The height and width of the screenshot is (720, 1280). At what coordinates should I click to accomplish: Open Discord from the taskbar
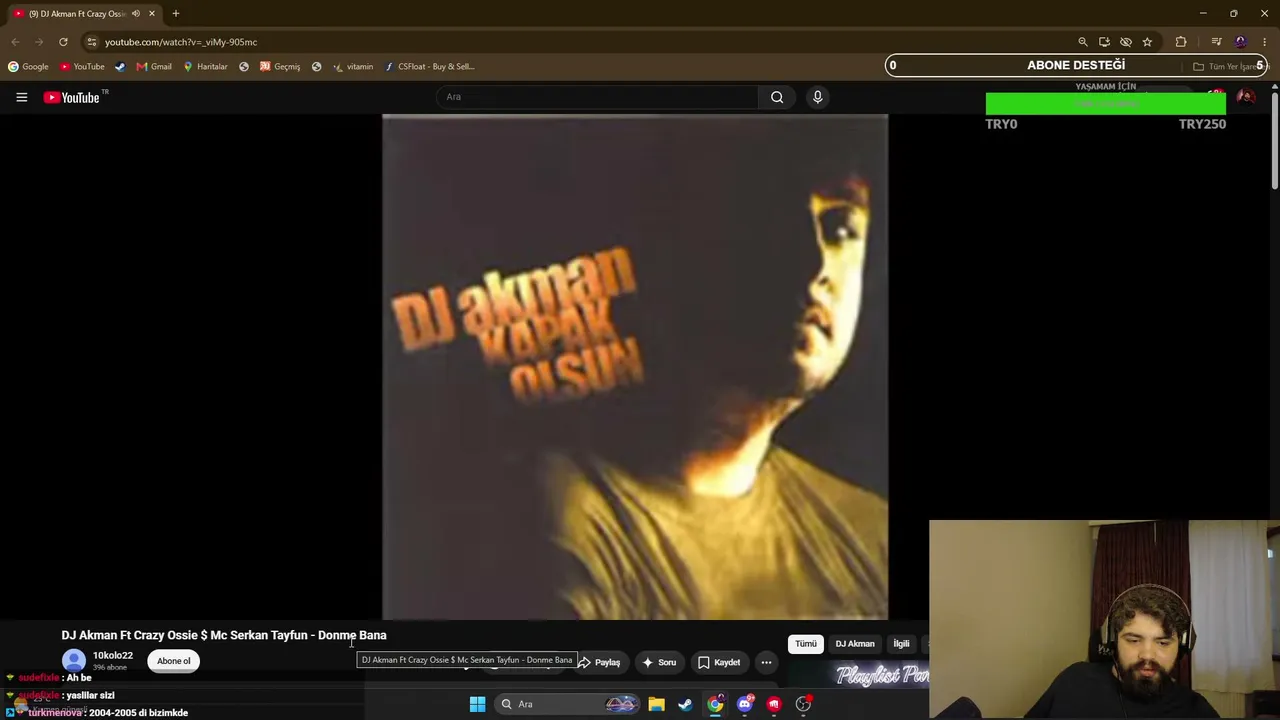745,704
